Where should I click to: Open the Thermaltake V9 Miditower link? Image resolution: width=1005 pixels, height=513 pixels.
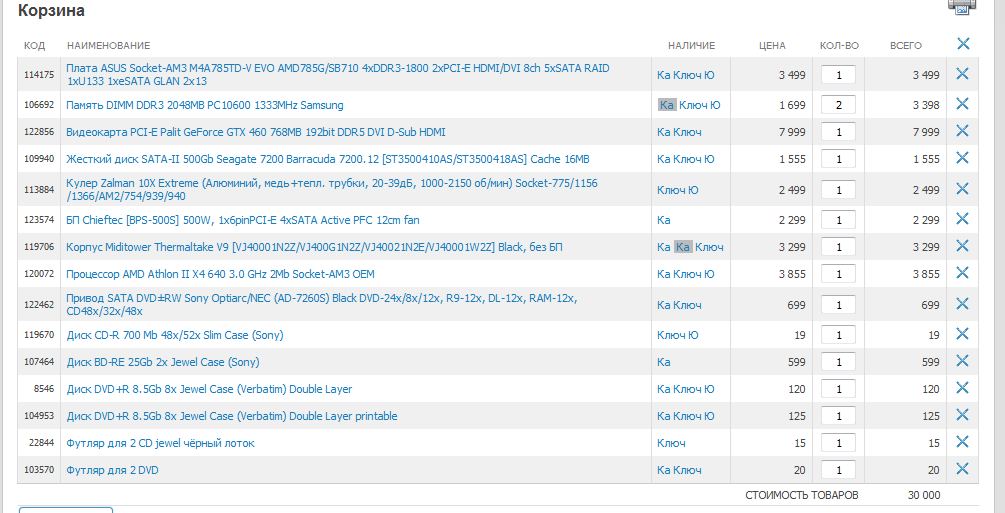(314, 247)
